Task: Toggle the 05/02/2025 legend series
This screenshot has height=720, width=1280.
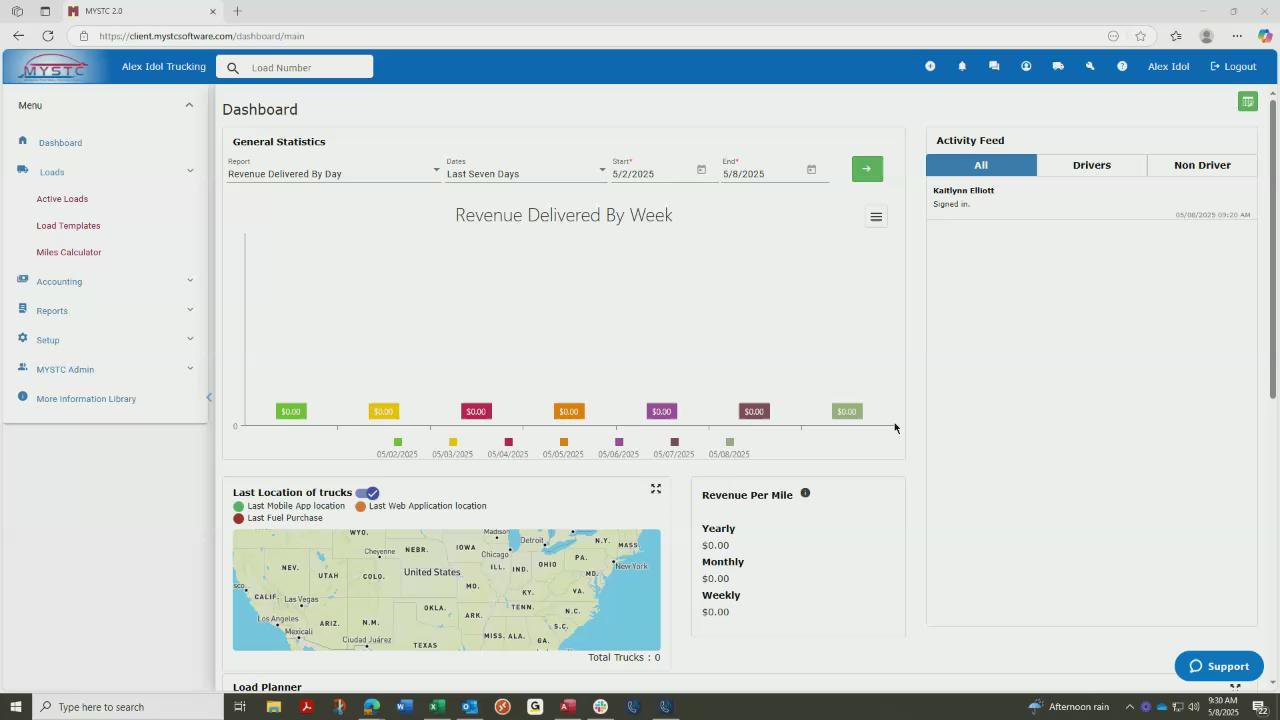Action: pyautogui.click(x=397, y=448)
